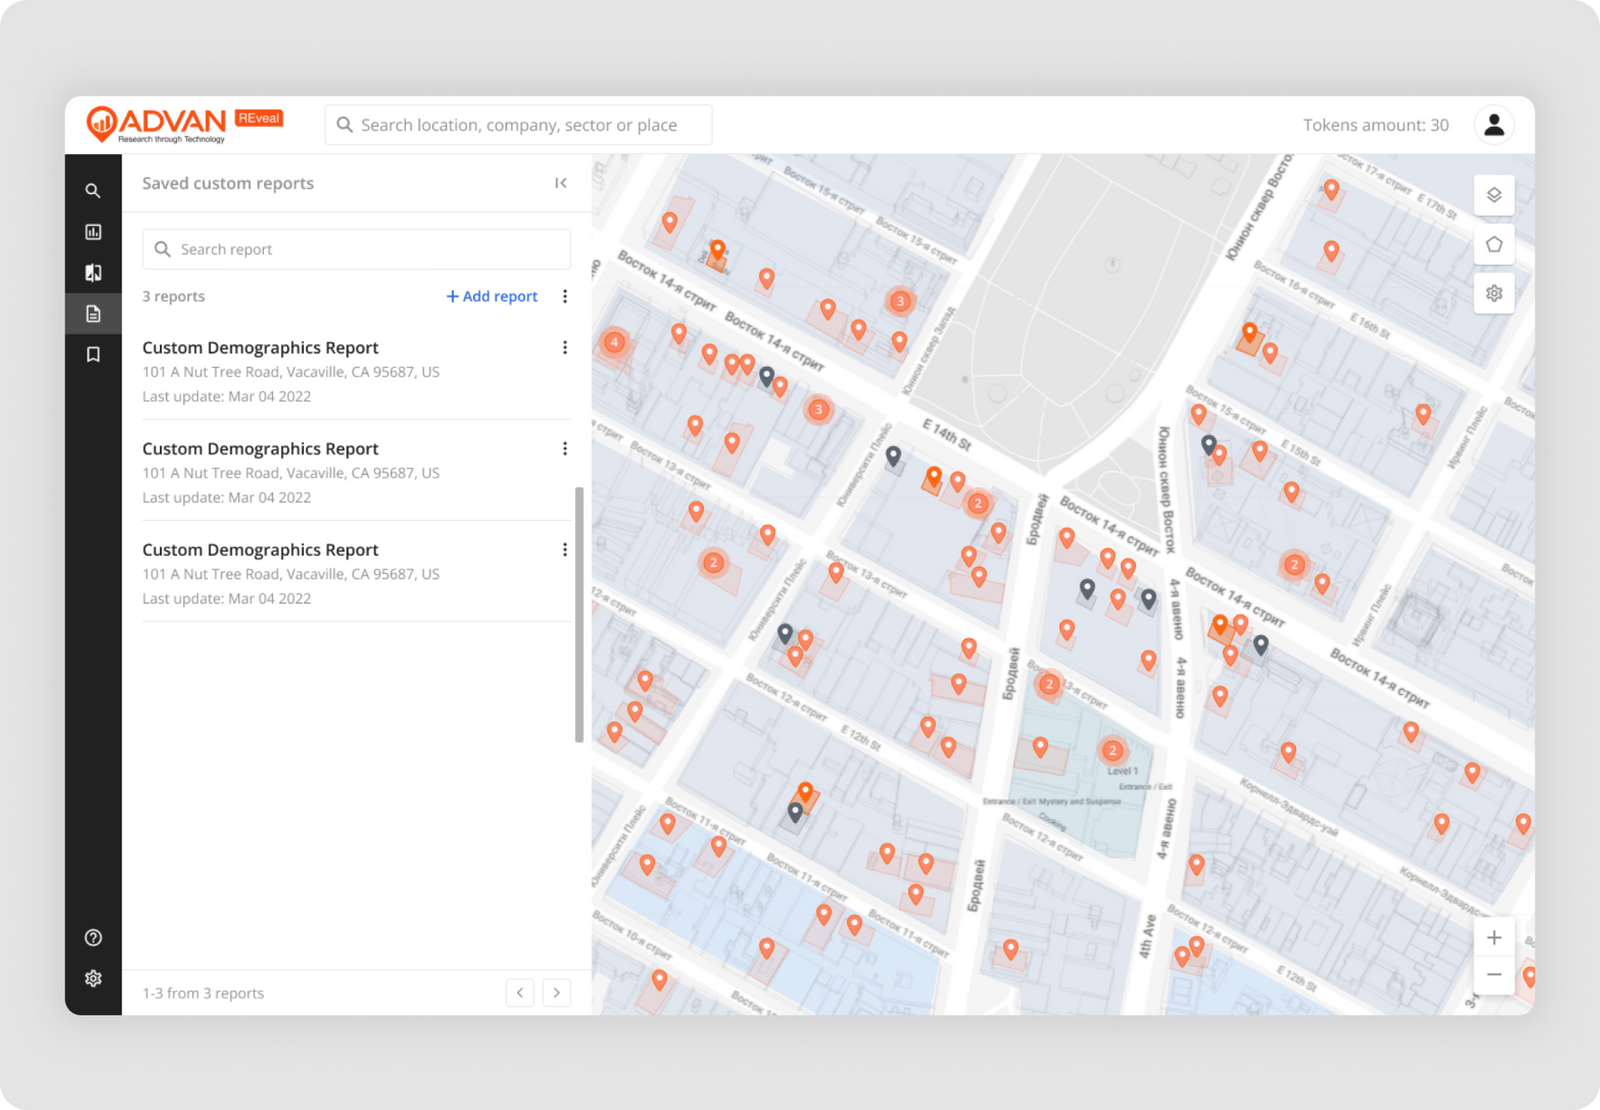The height and width of the screenshot is (1110, 1600).
Task: Open the user account avatar menu
Action: coord(1493,124)
